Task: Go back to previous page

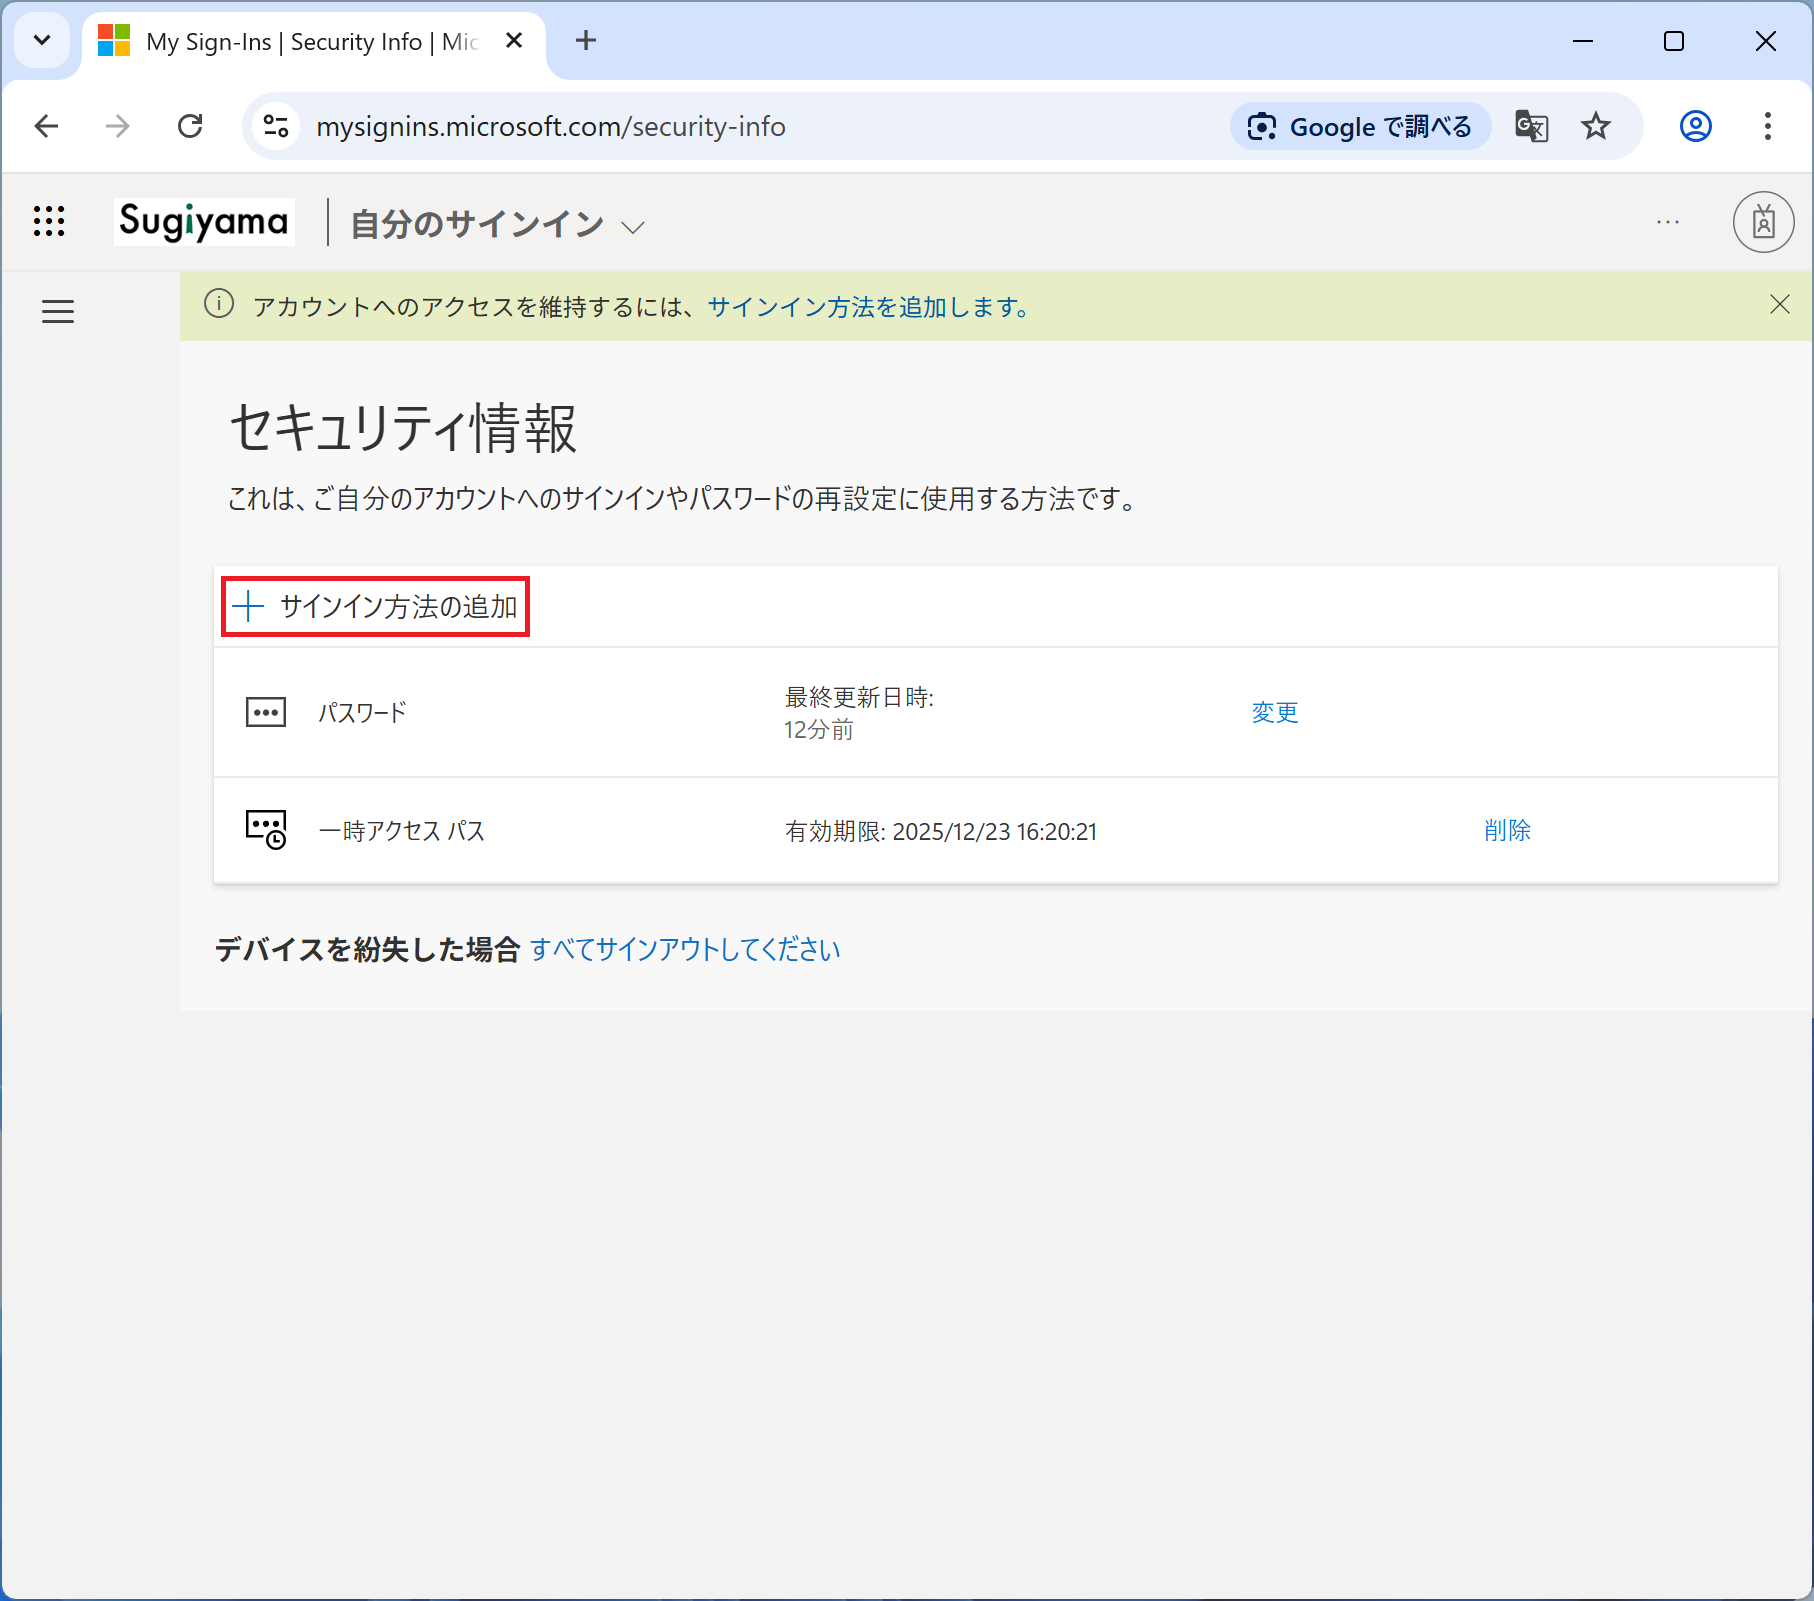Action: tap(47, 127)
